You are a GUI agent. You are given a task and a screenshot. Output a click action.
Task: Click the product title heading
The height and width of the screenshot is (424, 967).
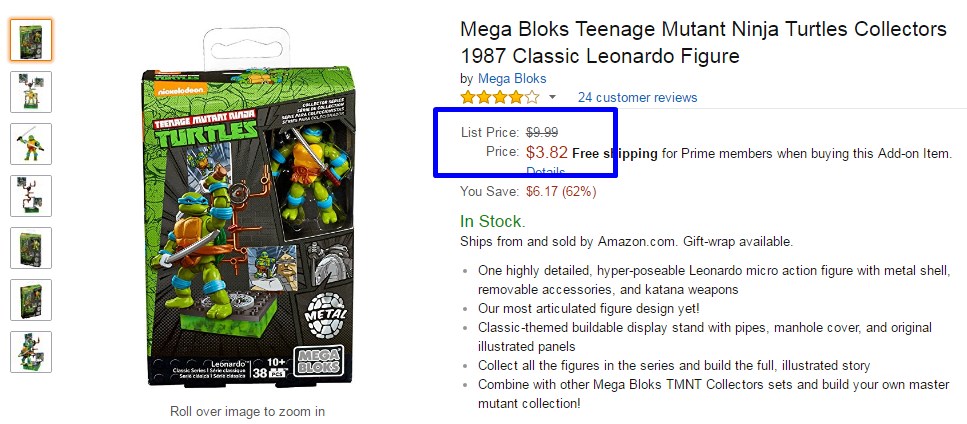tap(703, 43)
